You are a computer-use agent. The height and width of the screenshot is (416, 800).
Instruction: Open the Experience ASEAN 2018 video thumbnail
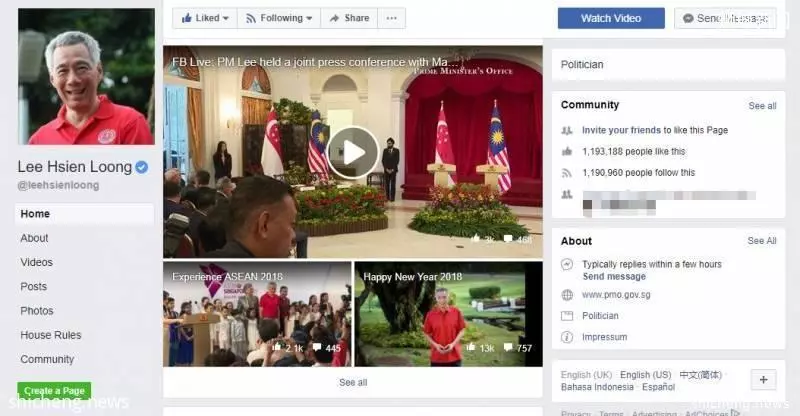[257, 314]
